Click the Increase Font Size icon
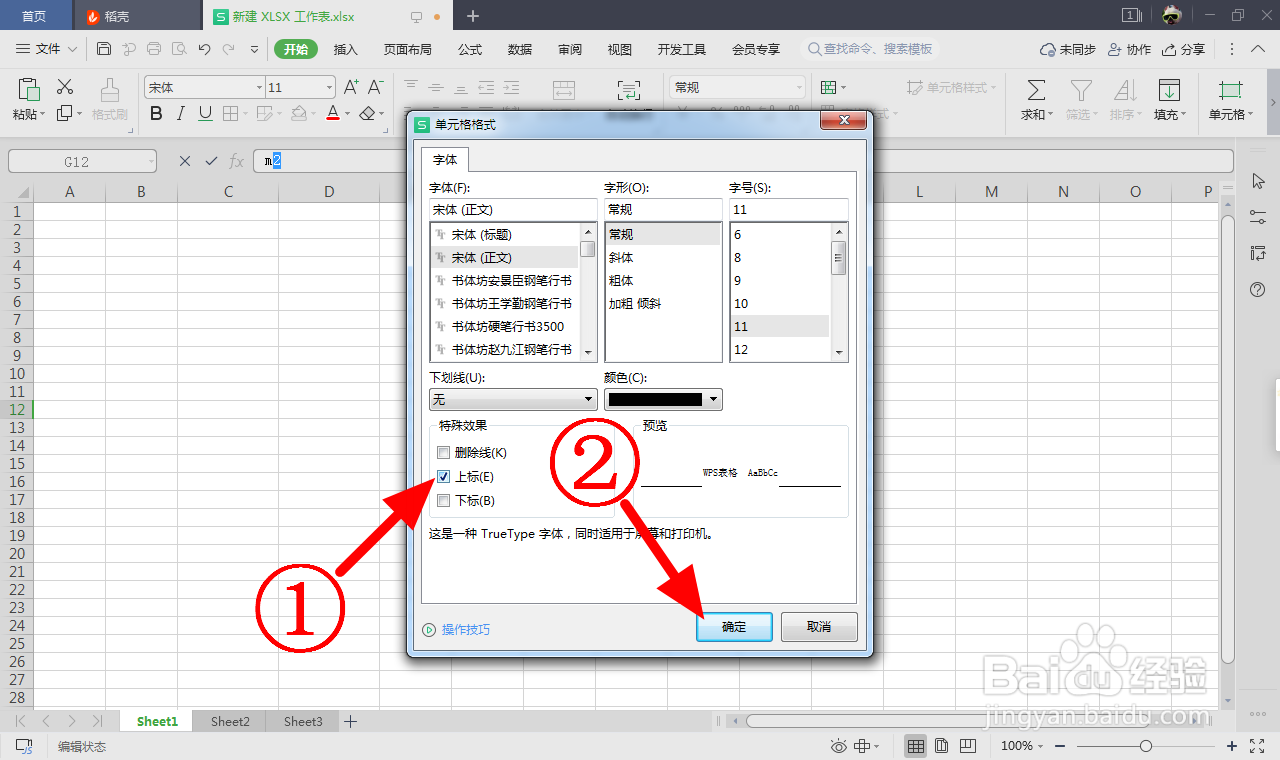Screen dimensions: 1280x760 click(351, 87)
